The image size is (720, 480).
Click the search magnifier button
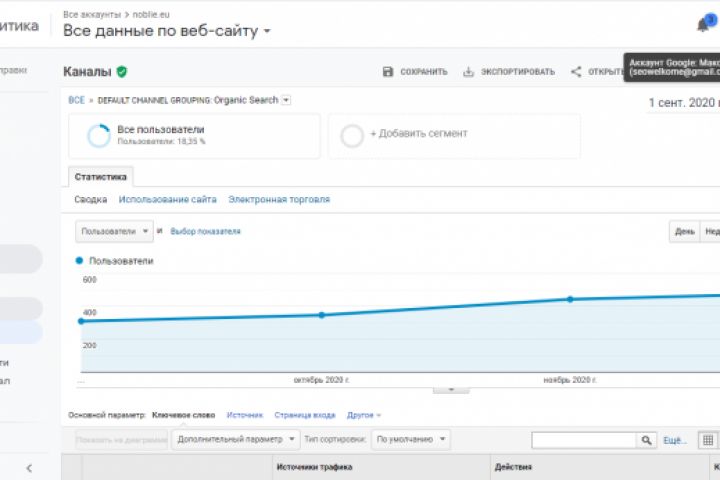click(x=646, y=440)
